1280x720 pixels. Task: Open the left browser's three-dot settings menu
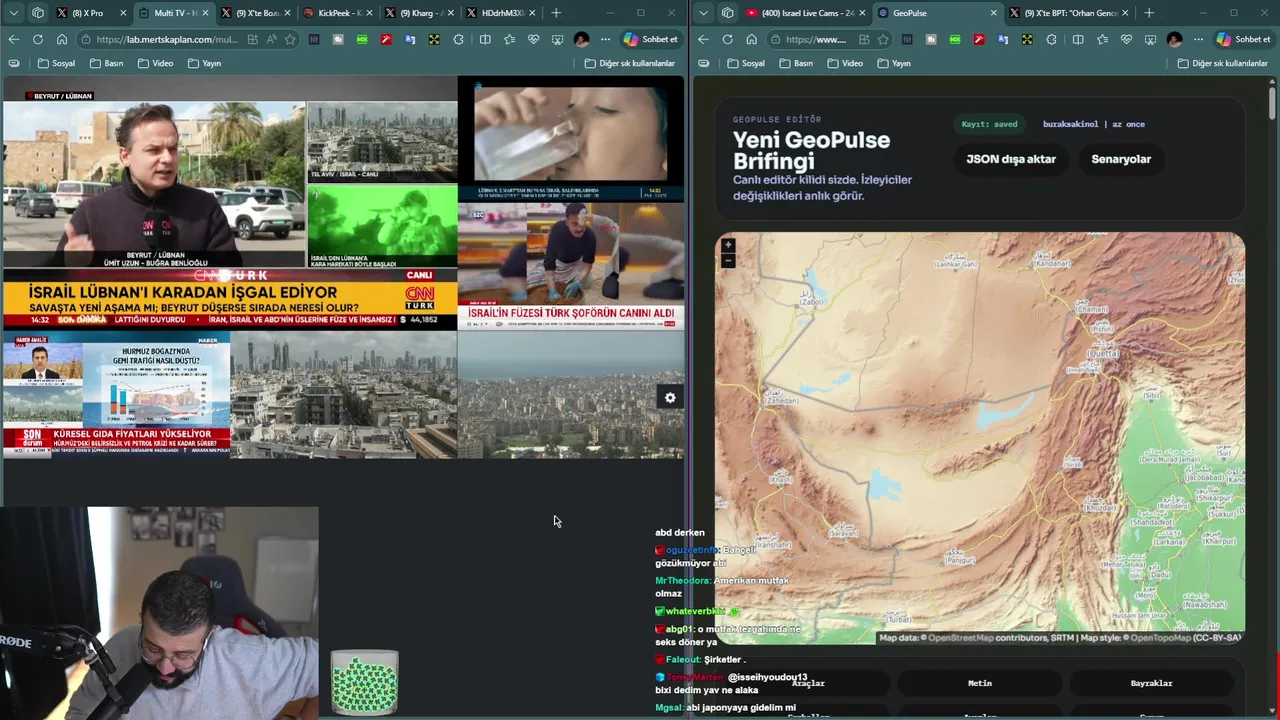click(x=605, y=39)
